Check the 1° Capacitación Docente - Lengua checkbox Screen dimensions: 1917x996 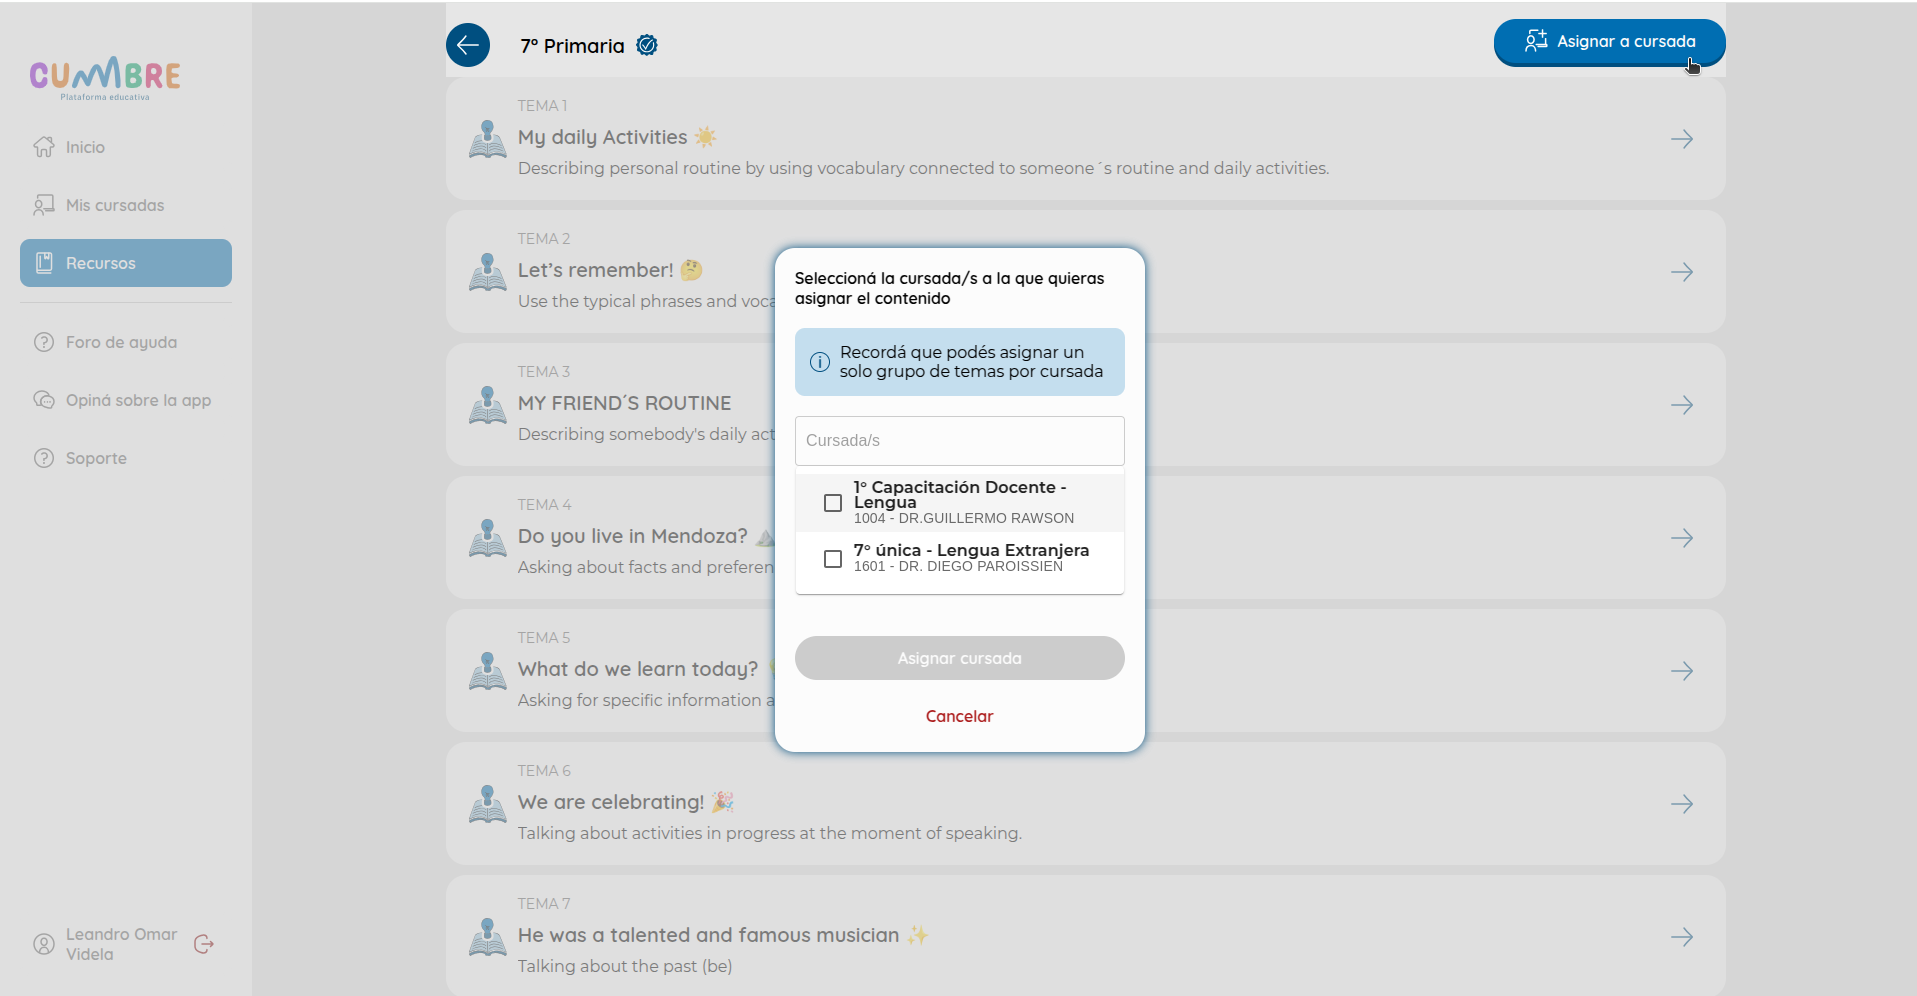pyautogui.click(x=833, y=503)
